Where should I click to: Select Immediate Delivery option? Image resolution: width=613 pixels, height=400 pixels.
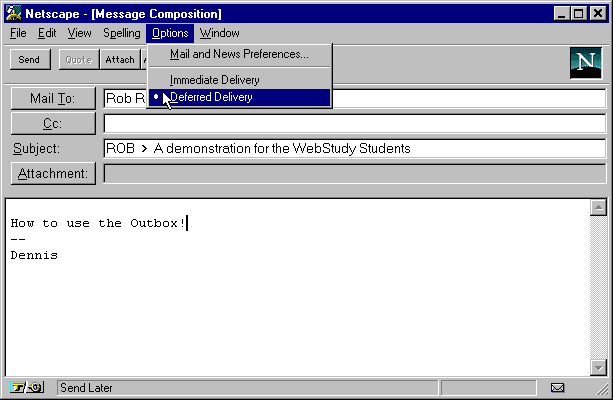239,80
